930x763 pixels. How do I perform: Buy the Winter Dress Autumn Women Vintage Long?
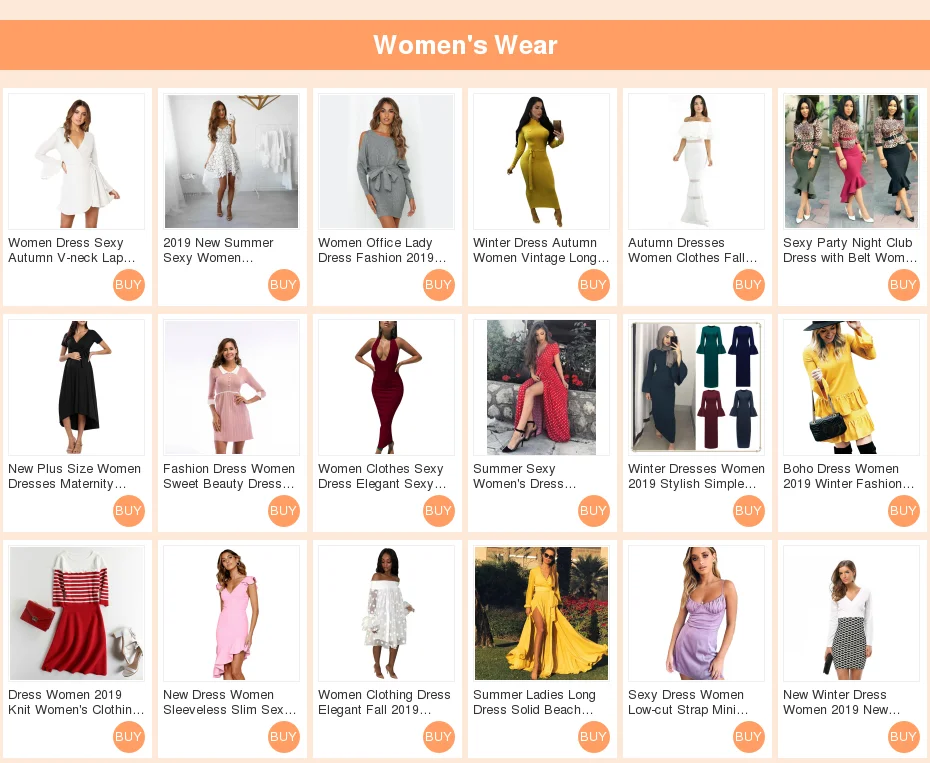click(x=594, y=285)
